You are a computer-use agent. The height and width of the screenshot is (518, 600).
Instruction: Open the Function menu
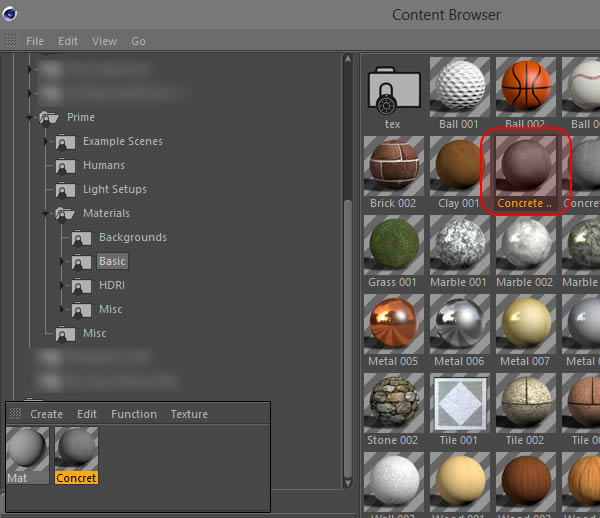coord(134,414)
